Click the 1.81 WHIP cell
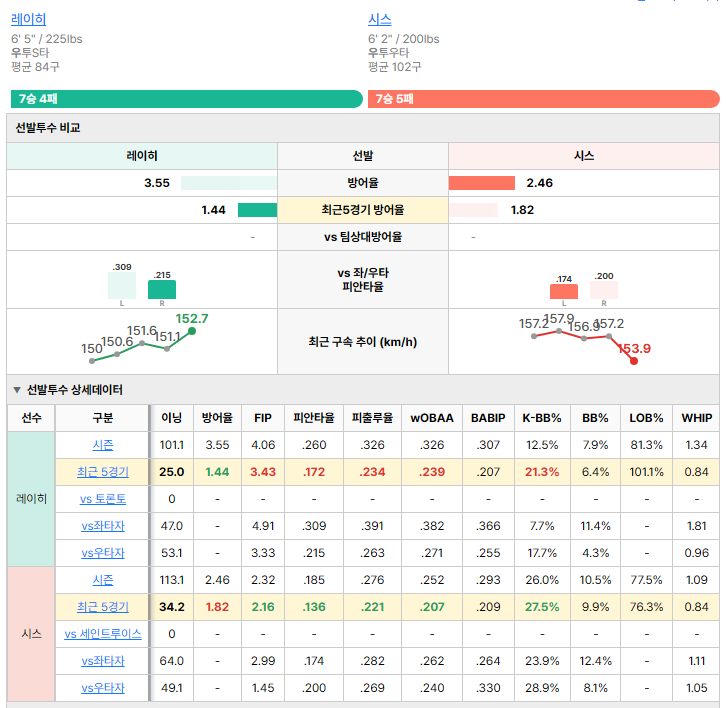The height and width of the screenshot is (708, 726). 696,526
